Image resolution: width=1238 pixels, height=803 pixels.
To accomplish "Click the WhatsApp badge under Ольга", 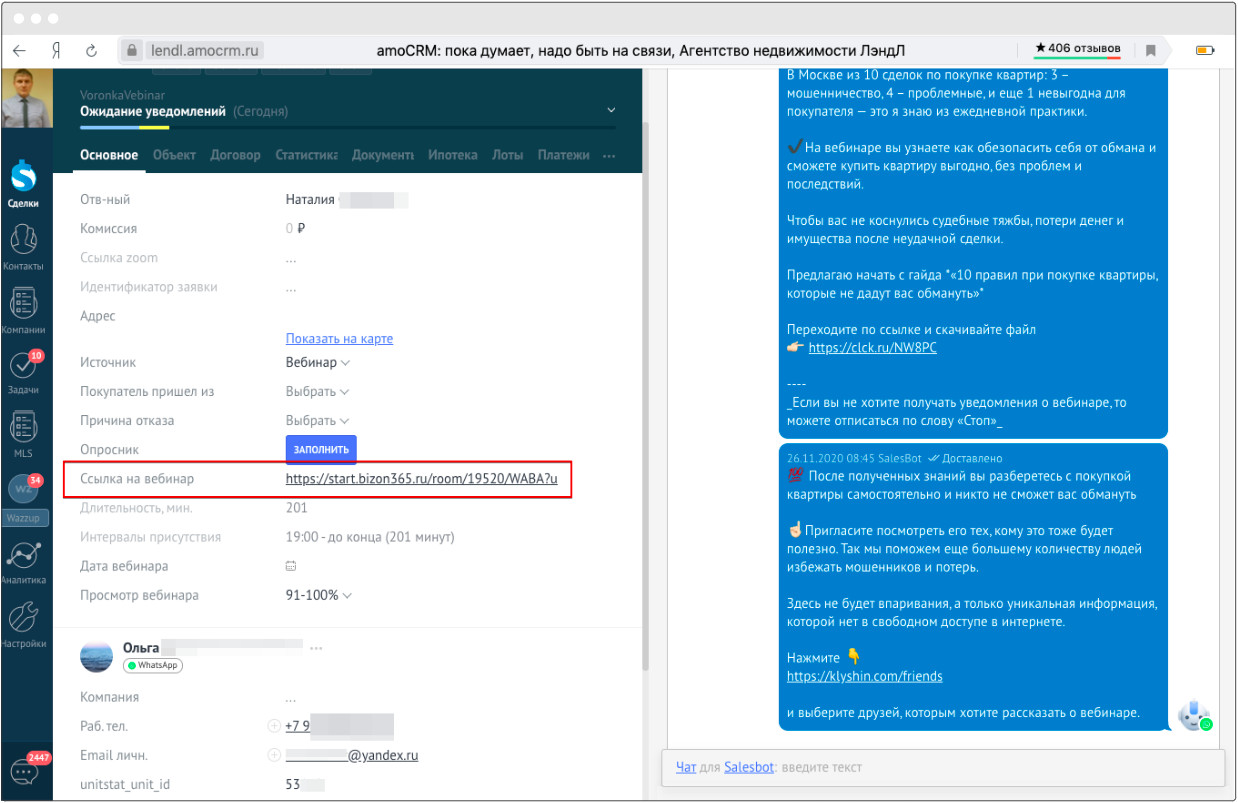I will 153,665.
